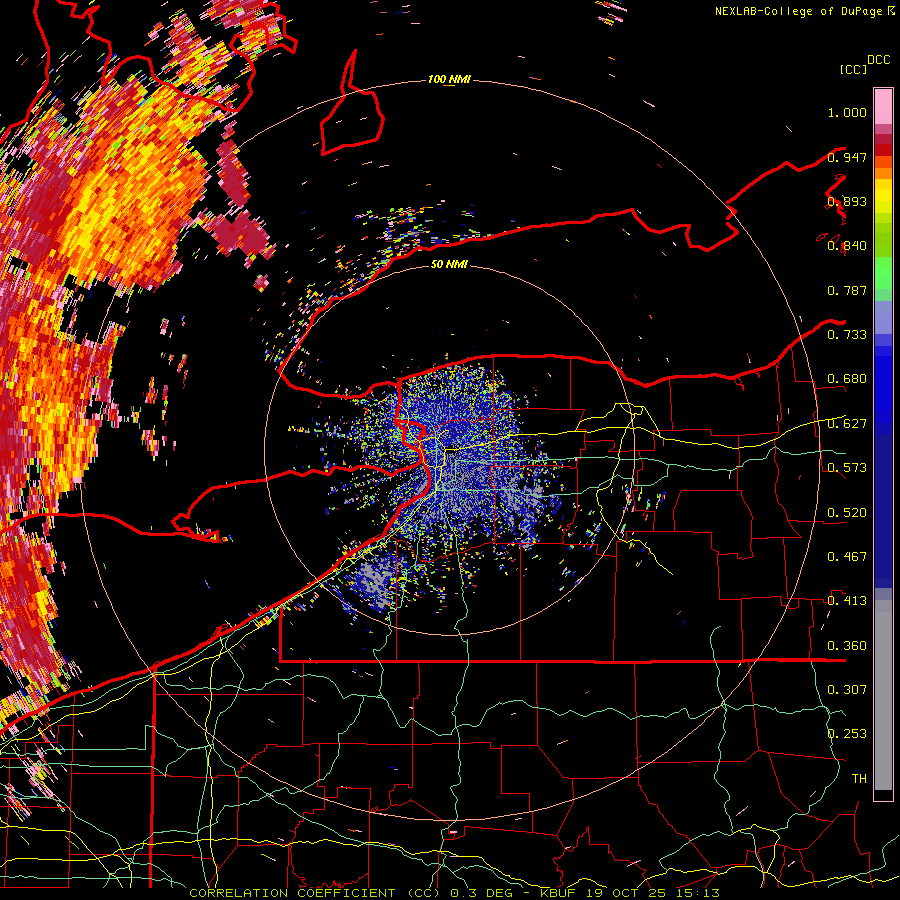900x900 pixels.
Task: Select the 0.307 scale value
Action: [847, 690]
